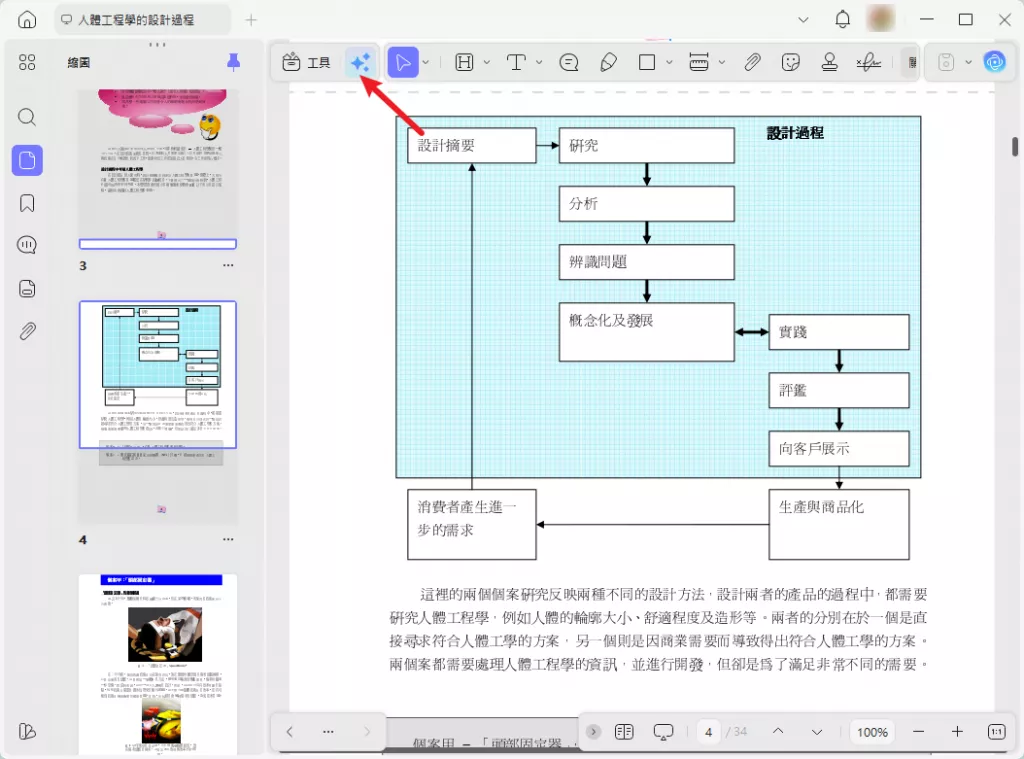Open the 工具 tools menu
Image resolution: width=1024 pixels, height=759 pixels.
coord(306,63)
